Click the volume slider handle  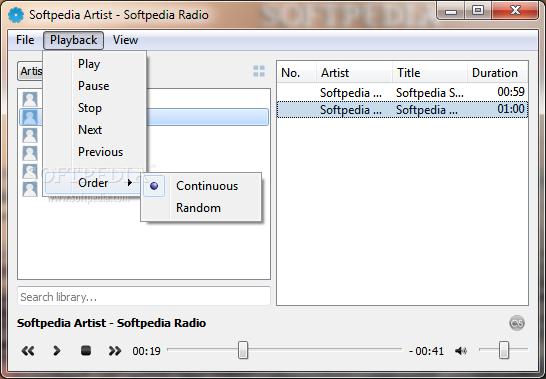[504, 350]
